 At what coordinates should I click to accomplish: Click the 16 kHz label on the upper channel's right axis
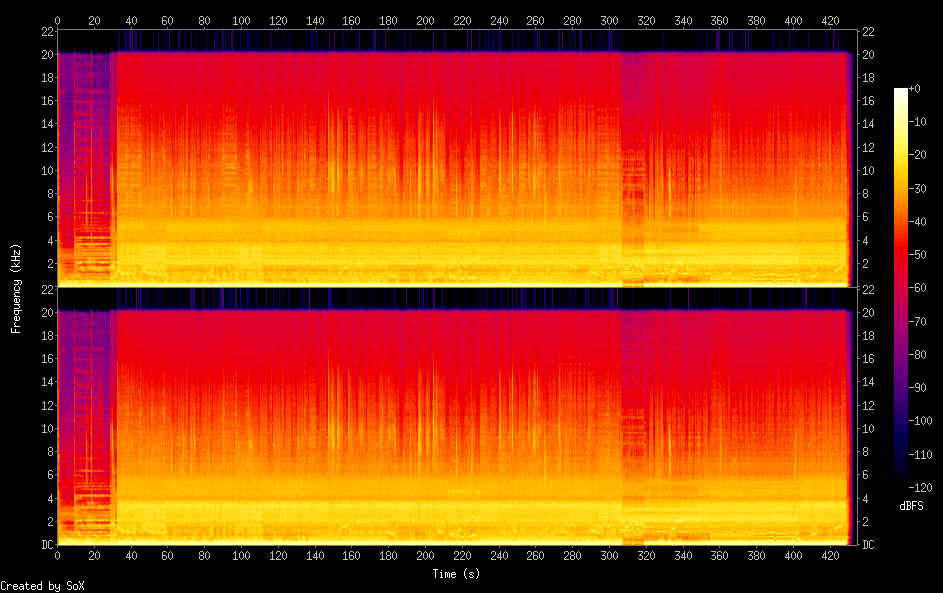869,101
